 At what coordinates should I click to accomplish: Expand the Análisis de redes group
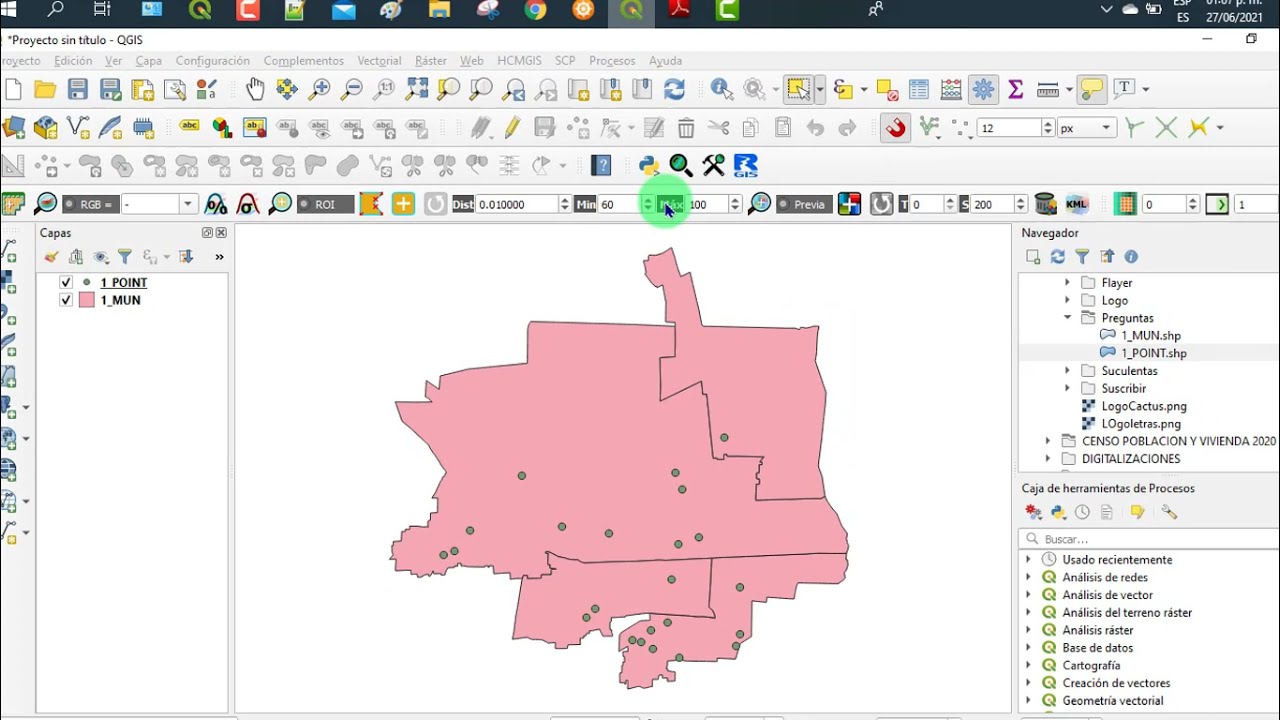1028,577
